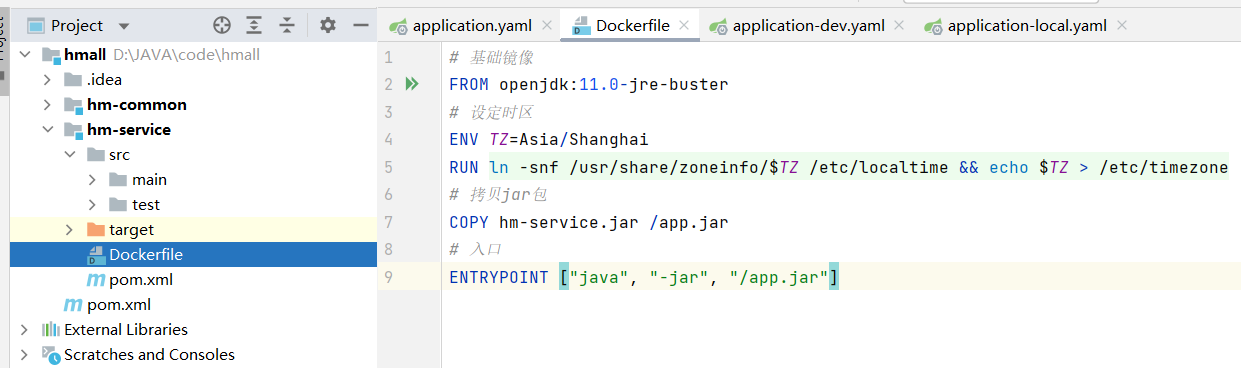Click the FROM keyword on line 2

click(x=469, y=85)
